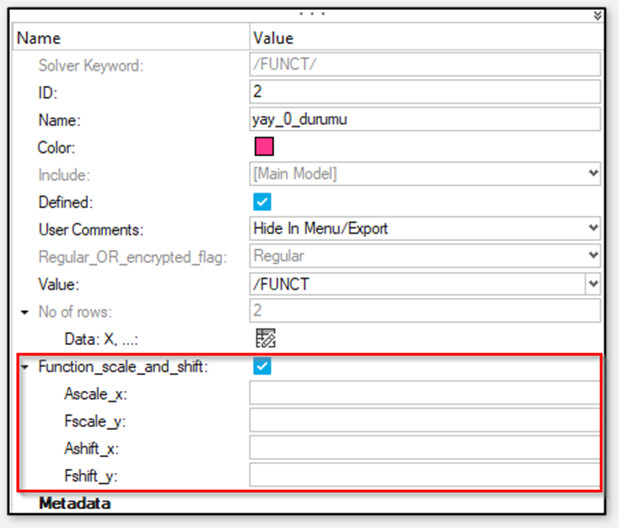
Task: Click the Fshift_y input field
Action: point(425,475)
